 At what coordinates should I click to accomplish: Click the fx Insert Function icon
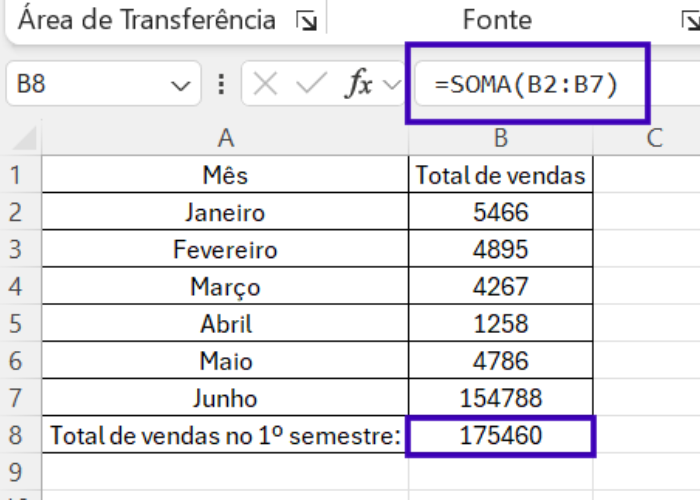click(359, 83)
